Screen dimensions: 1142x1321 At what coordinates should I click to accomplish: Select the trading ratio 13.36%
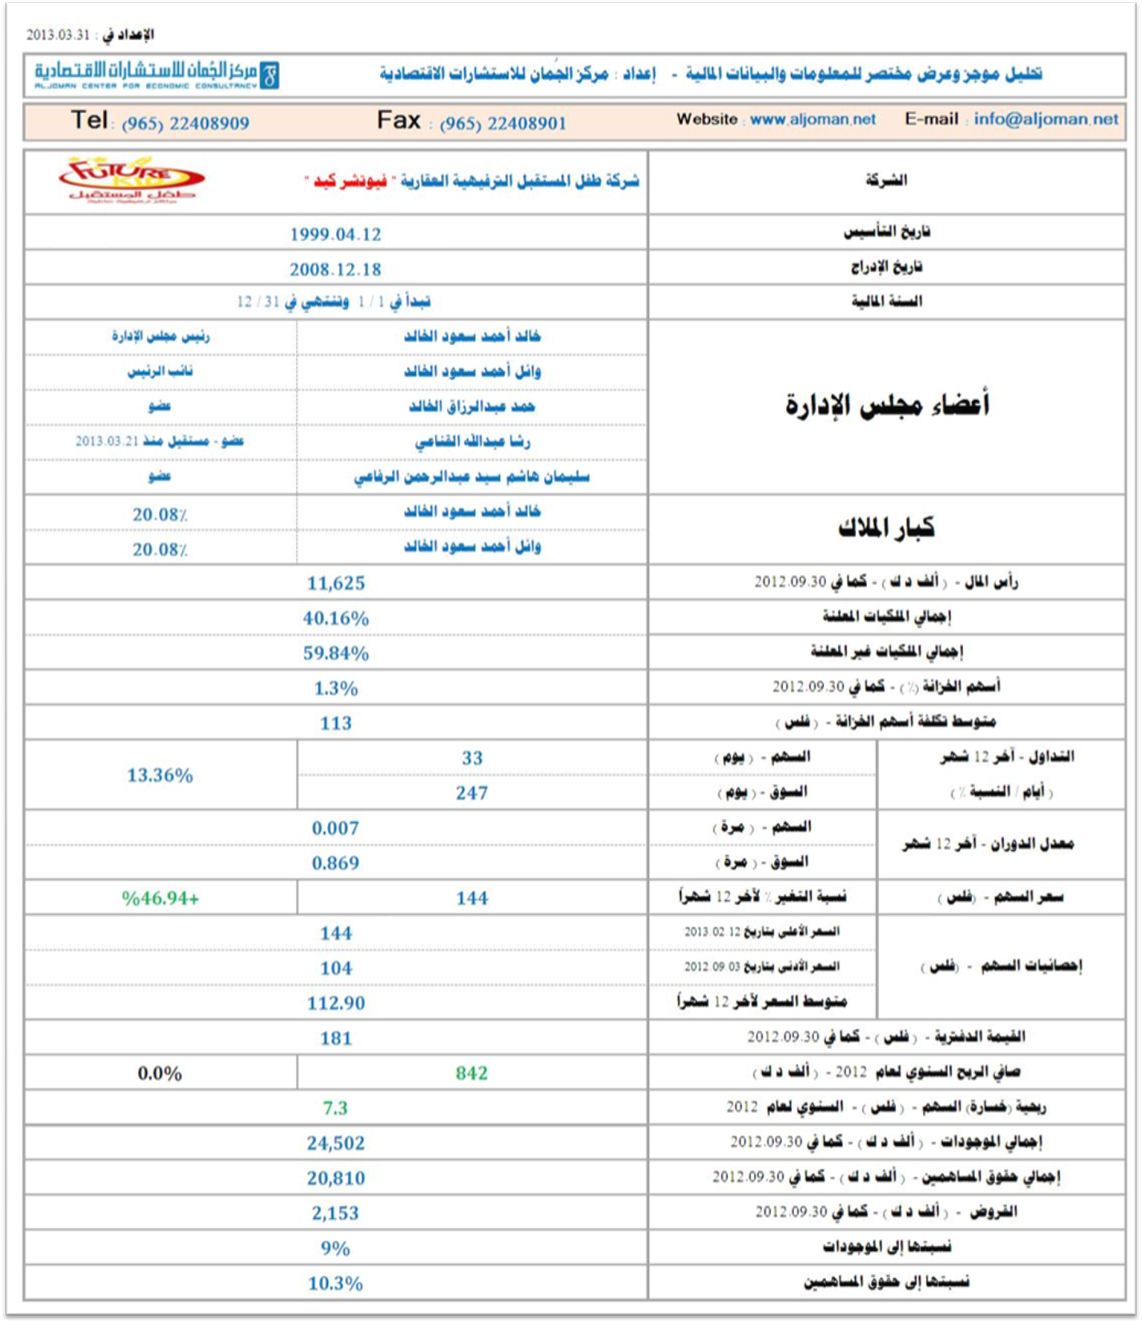point(160,775)
